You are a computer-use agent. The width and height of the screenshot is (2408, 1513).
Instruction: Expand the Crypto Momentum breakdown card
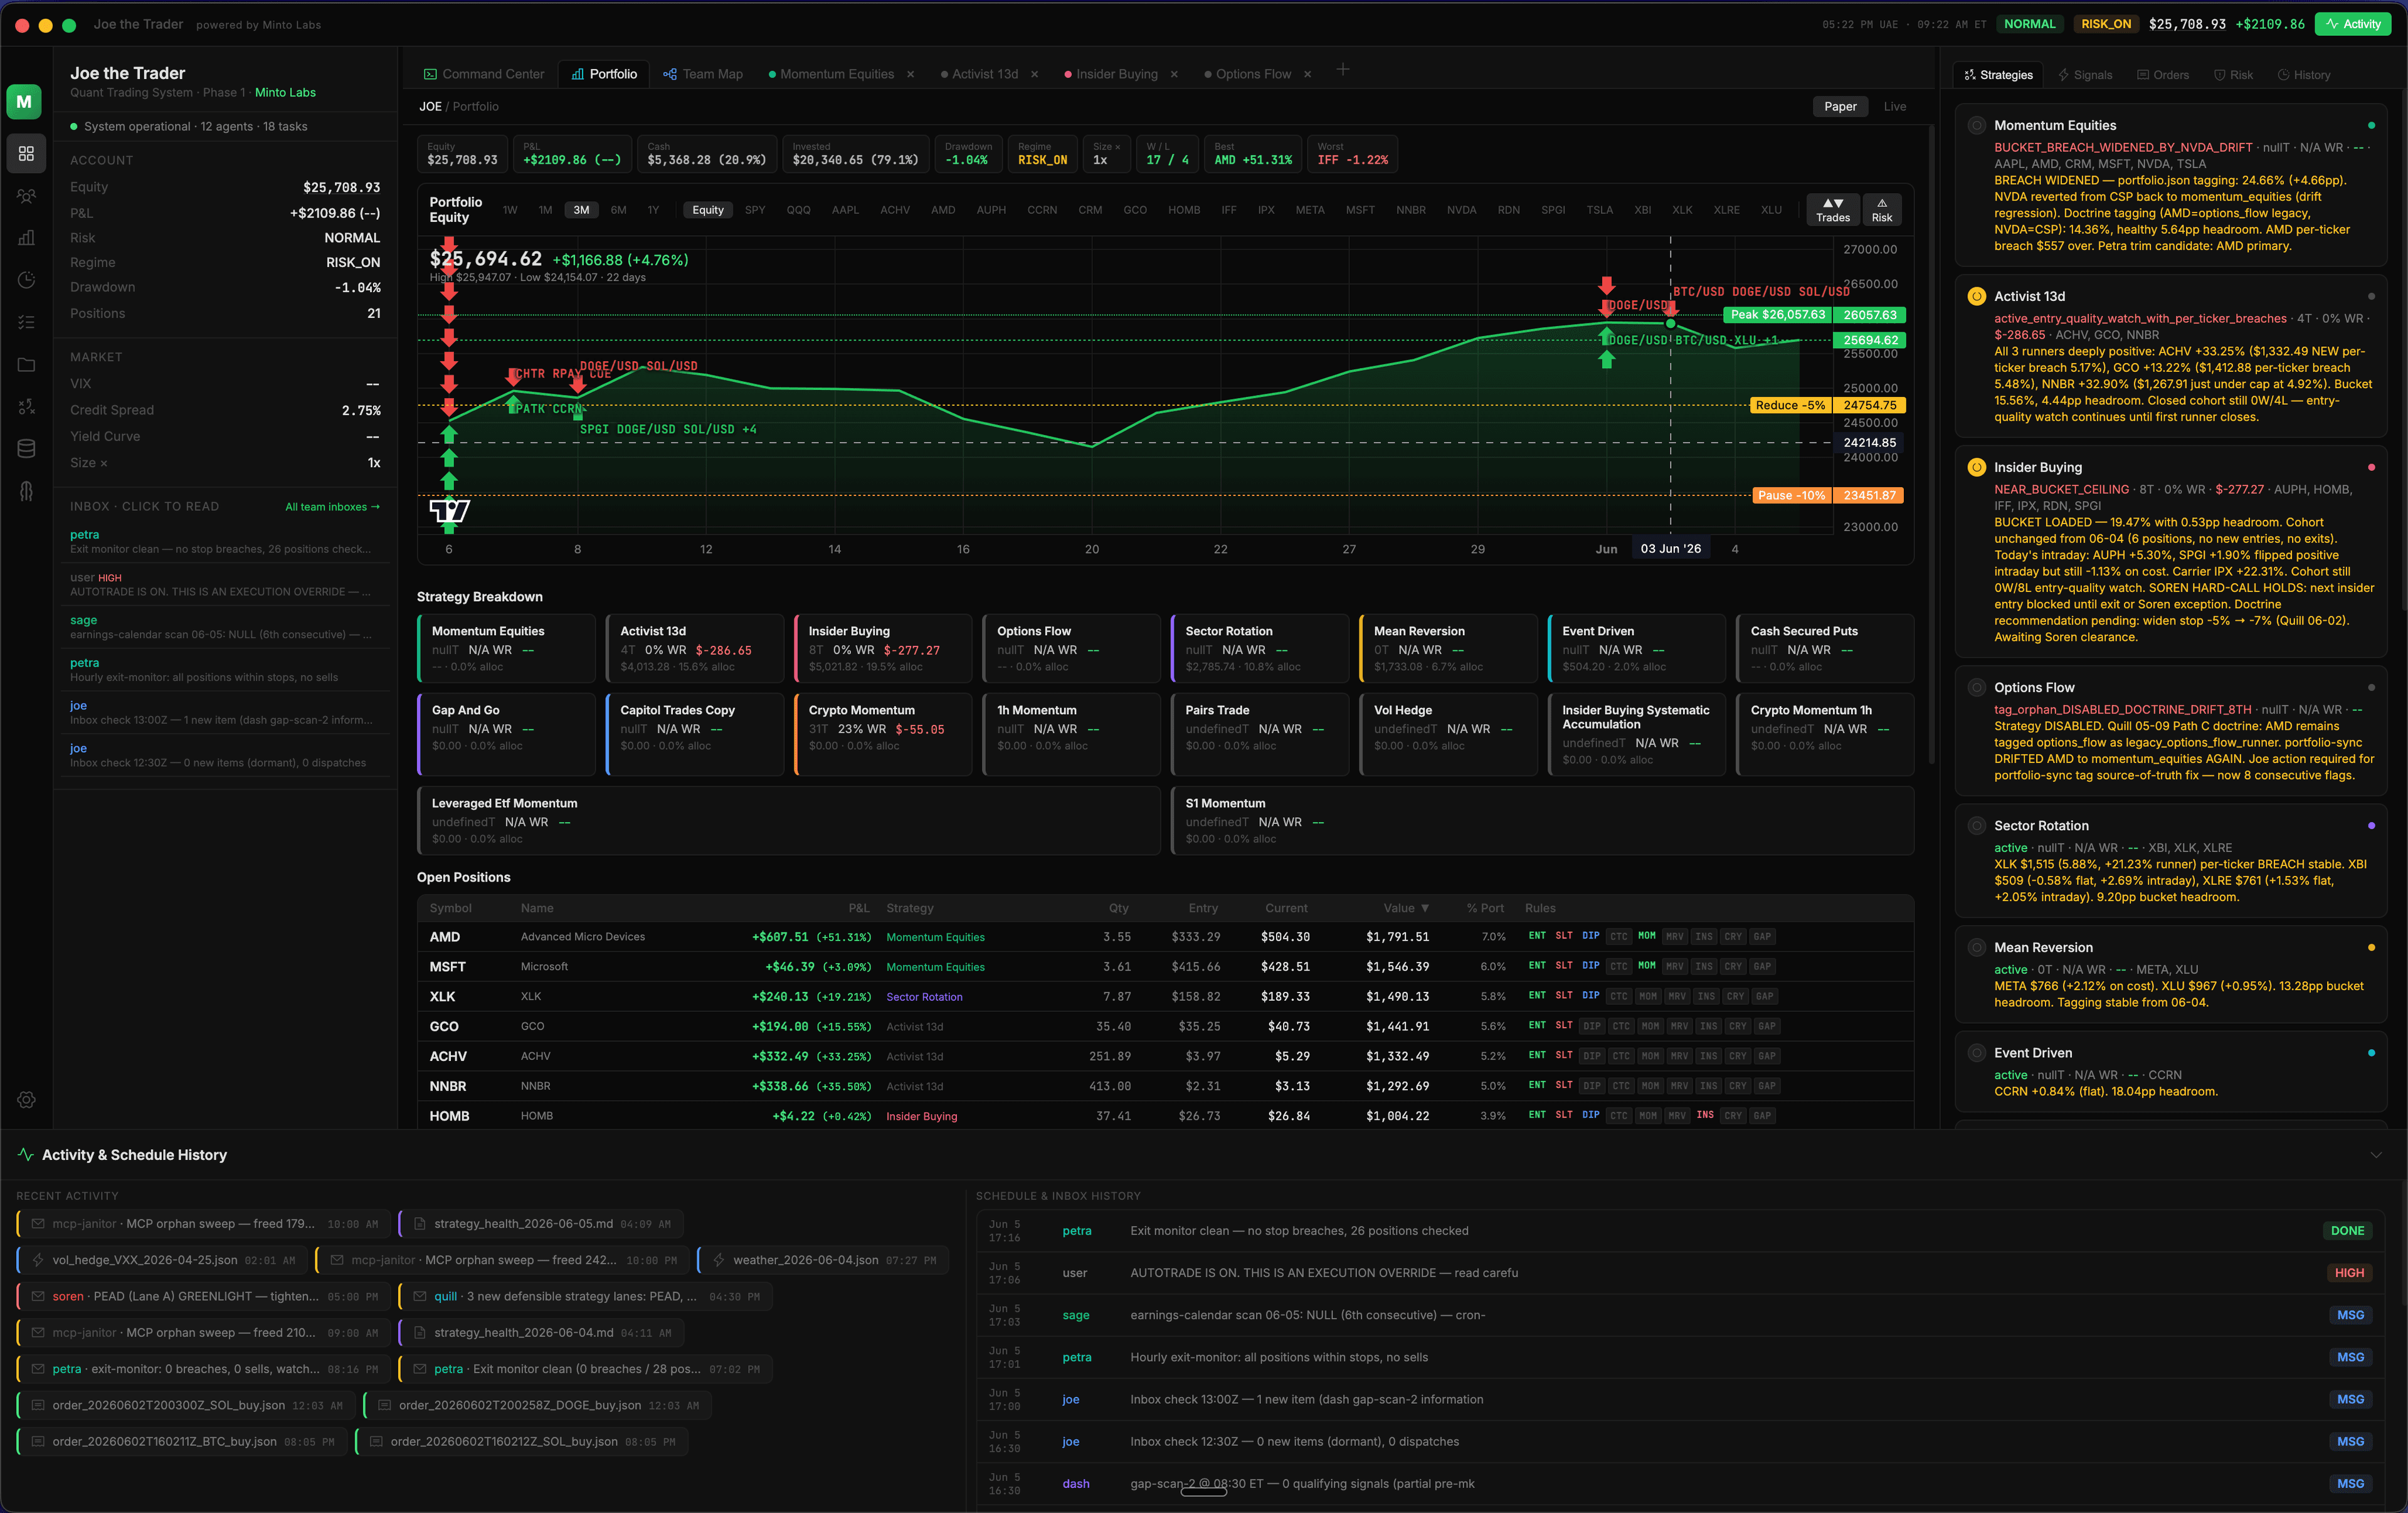coord(883,734)
